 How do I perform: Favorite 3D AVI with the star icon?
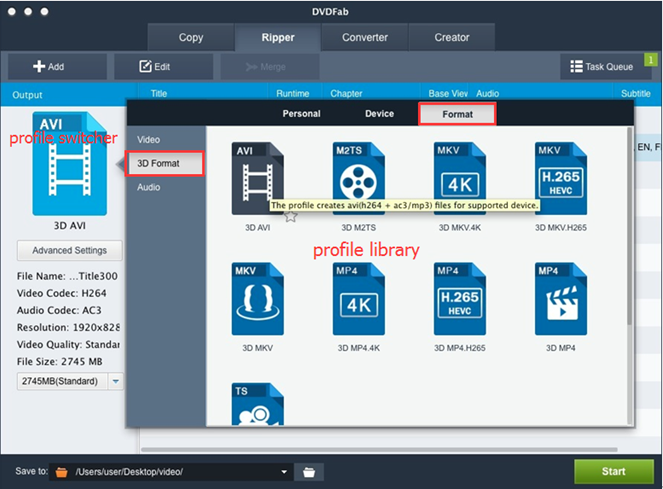(x=290, y=217)
